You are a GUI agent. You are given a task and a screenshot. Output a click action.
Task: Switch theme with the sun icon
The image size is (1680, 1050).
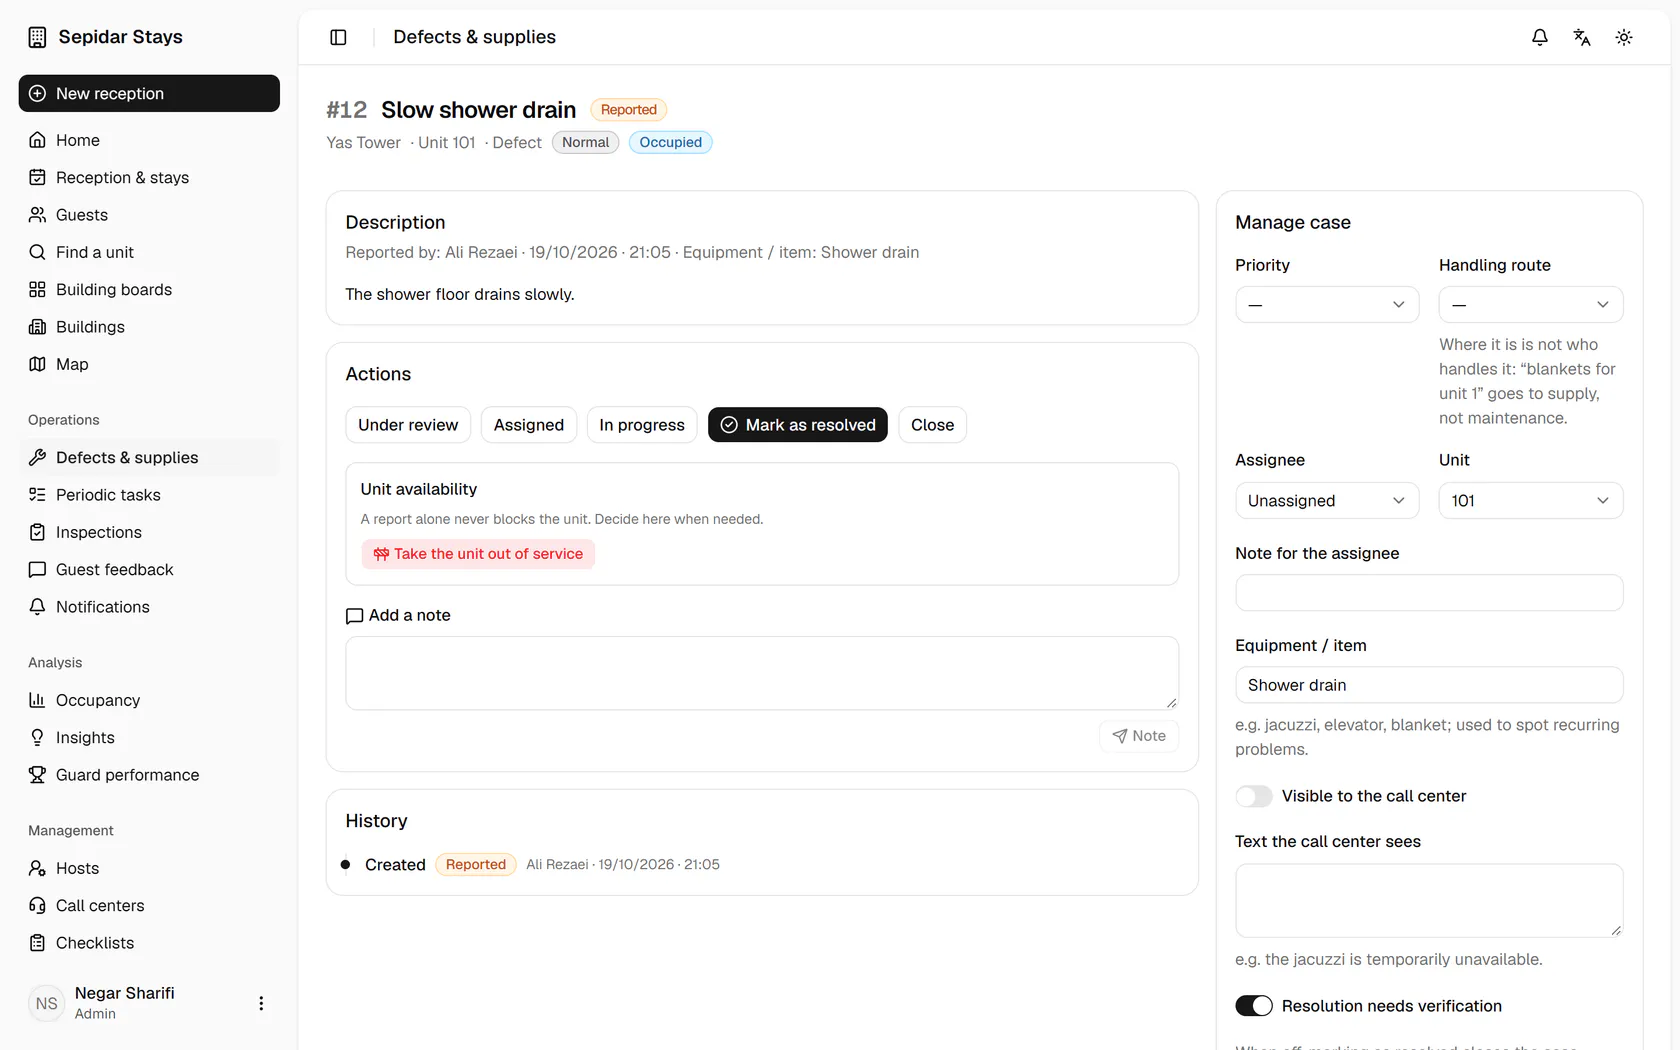tap(1624, 37)
